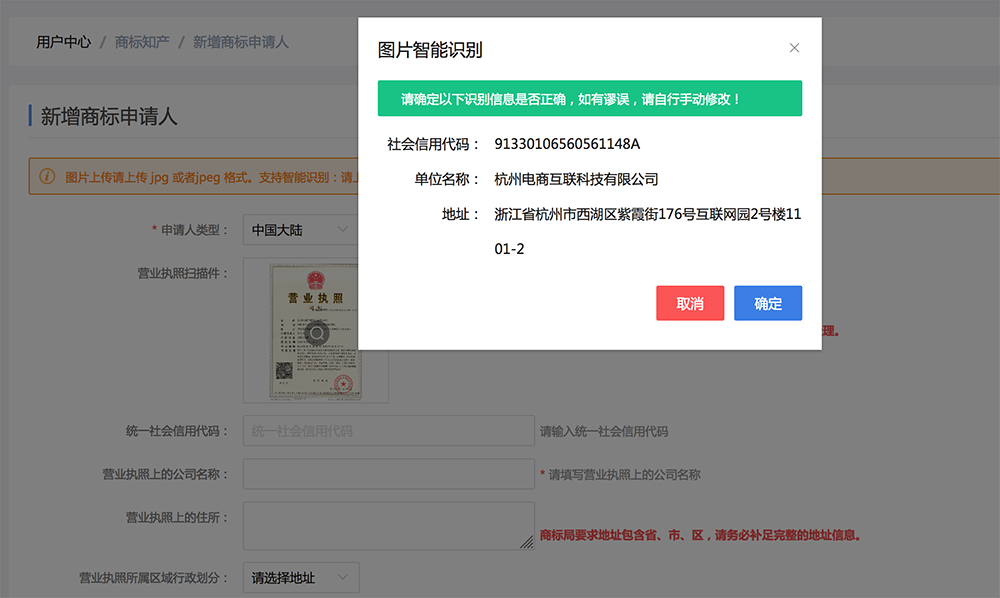
Task: Click the resize handle of the 住所 textarea
Action: coord(526,542)
